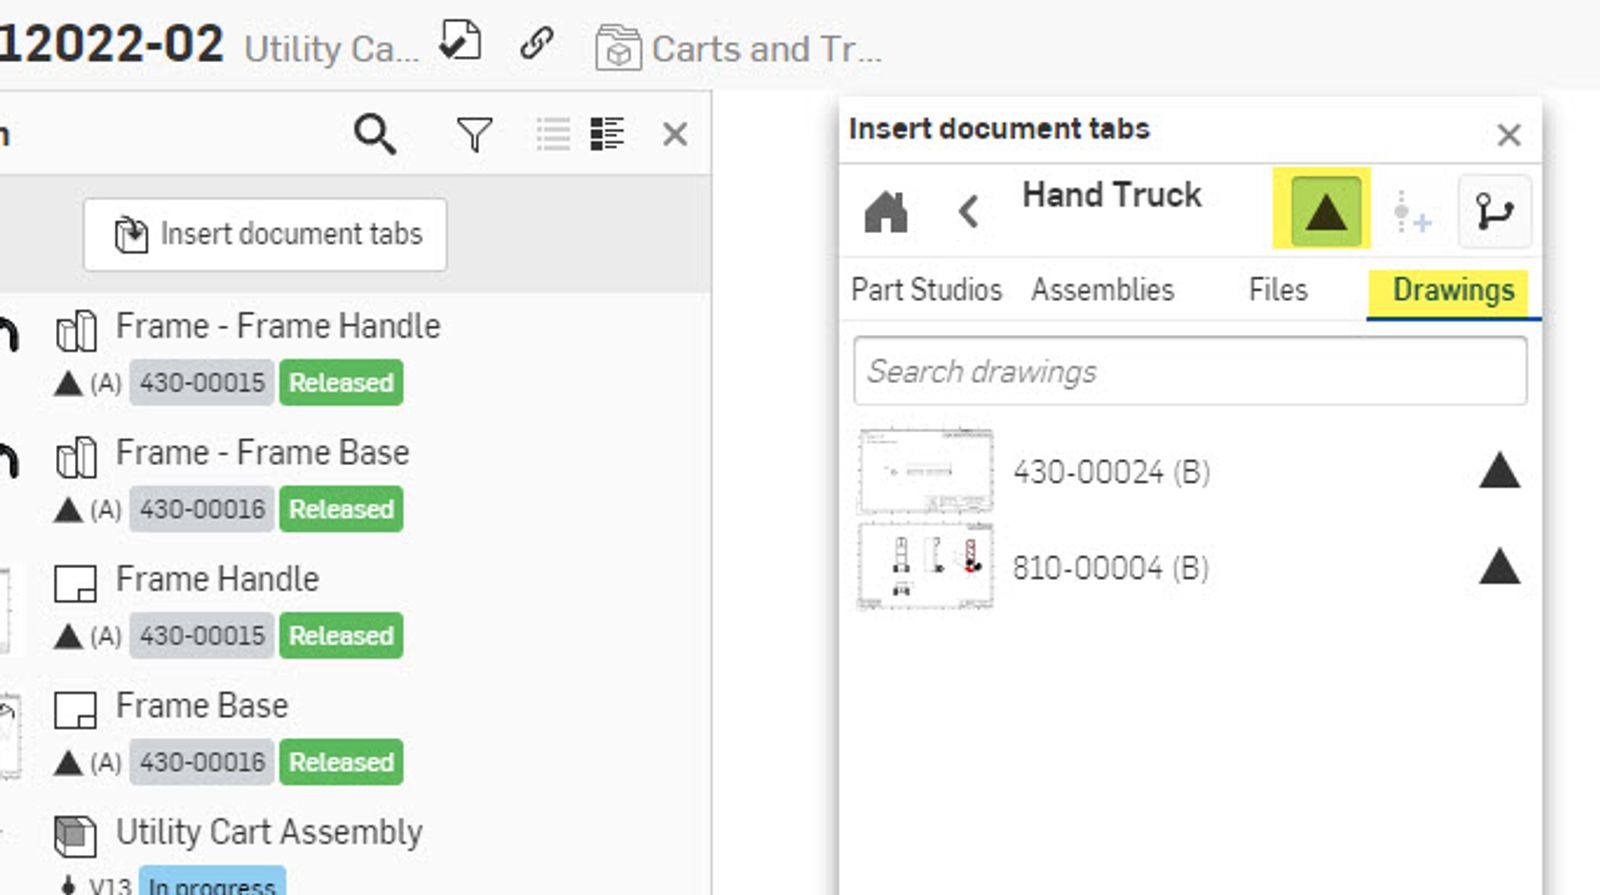Viewport: 1600px width, 895px height.
Task: Switch to detailed list view icon
Action: [x=607, y=133]
